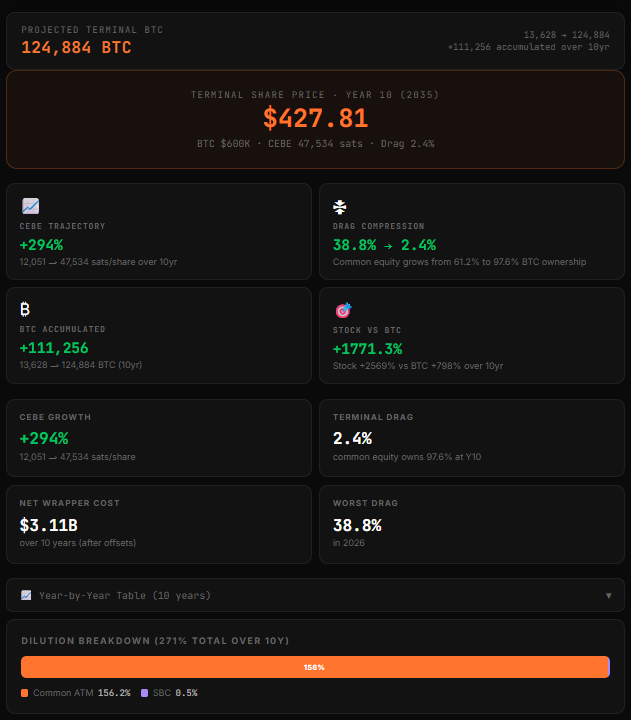Click the $3.11B Net Wrapper Cost value
The height and width of the screenshot is (720, 631).
pos(49,525)
